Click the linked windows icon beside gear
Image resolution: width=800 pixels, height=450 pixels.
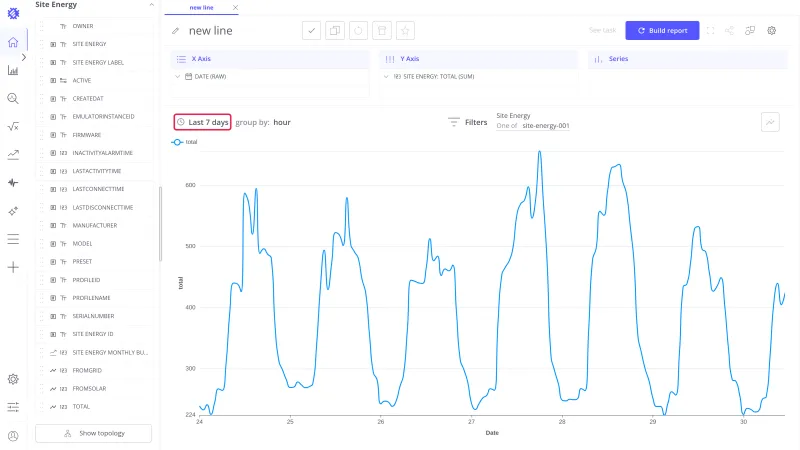[749, 31]
